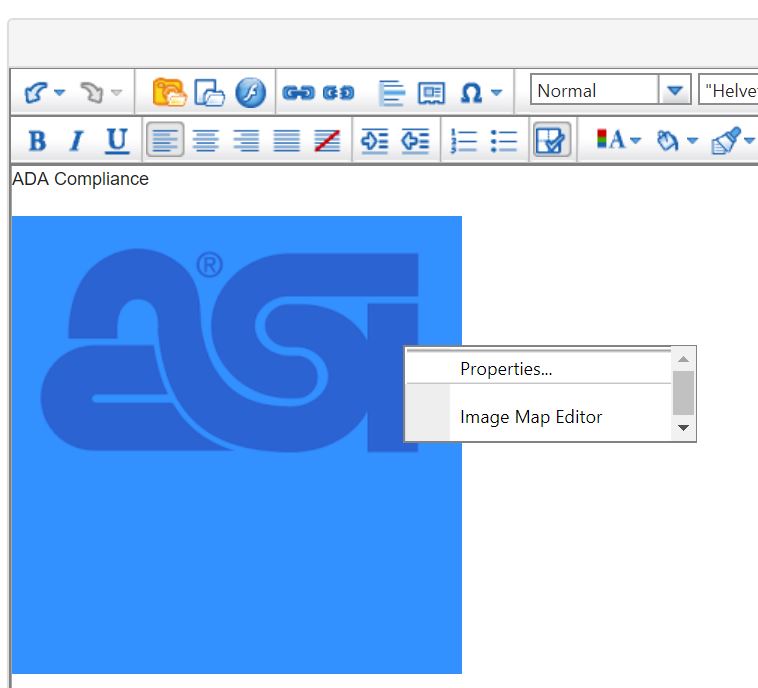Open the Flash Manager icon
758x688 pixels.
tap(250, 92)
